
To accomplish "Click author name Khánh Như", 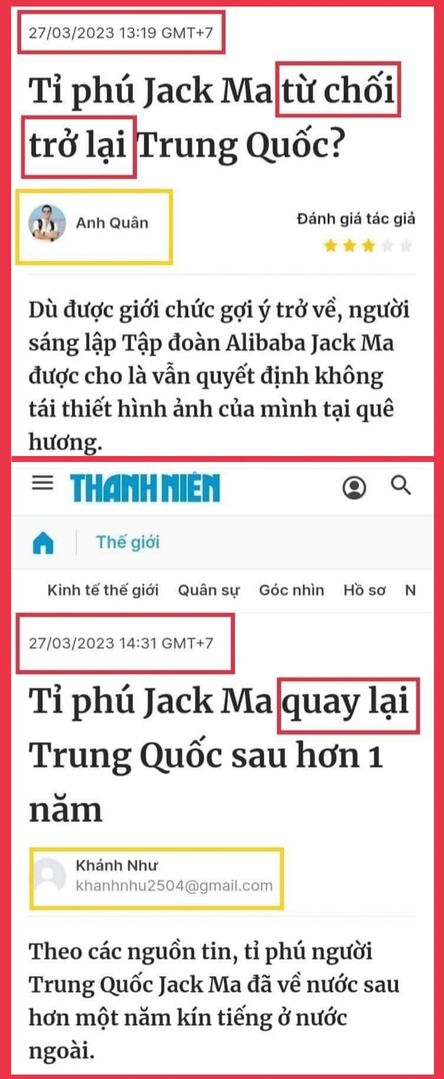I will click(x=109, y=864).
